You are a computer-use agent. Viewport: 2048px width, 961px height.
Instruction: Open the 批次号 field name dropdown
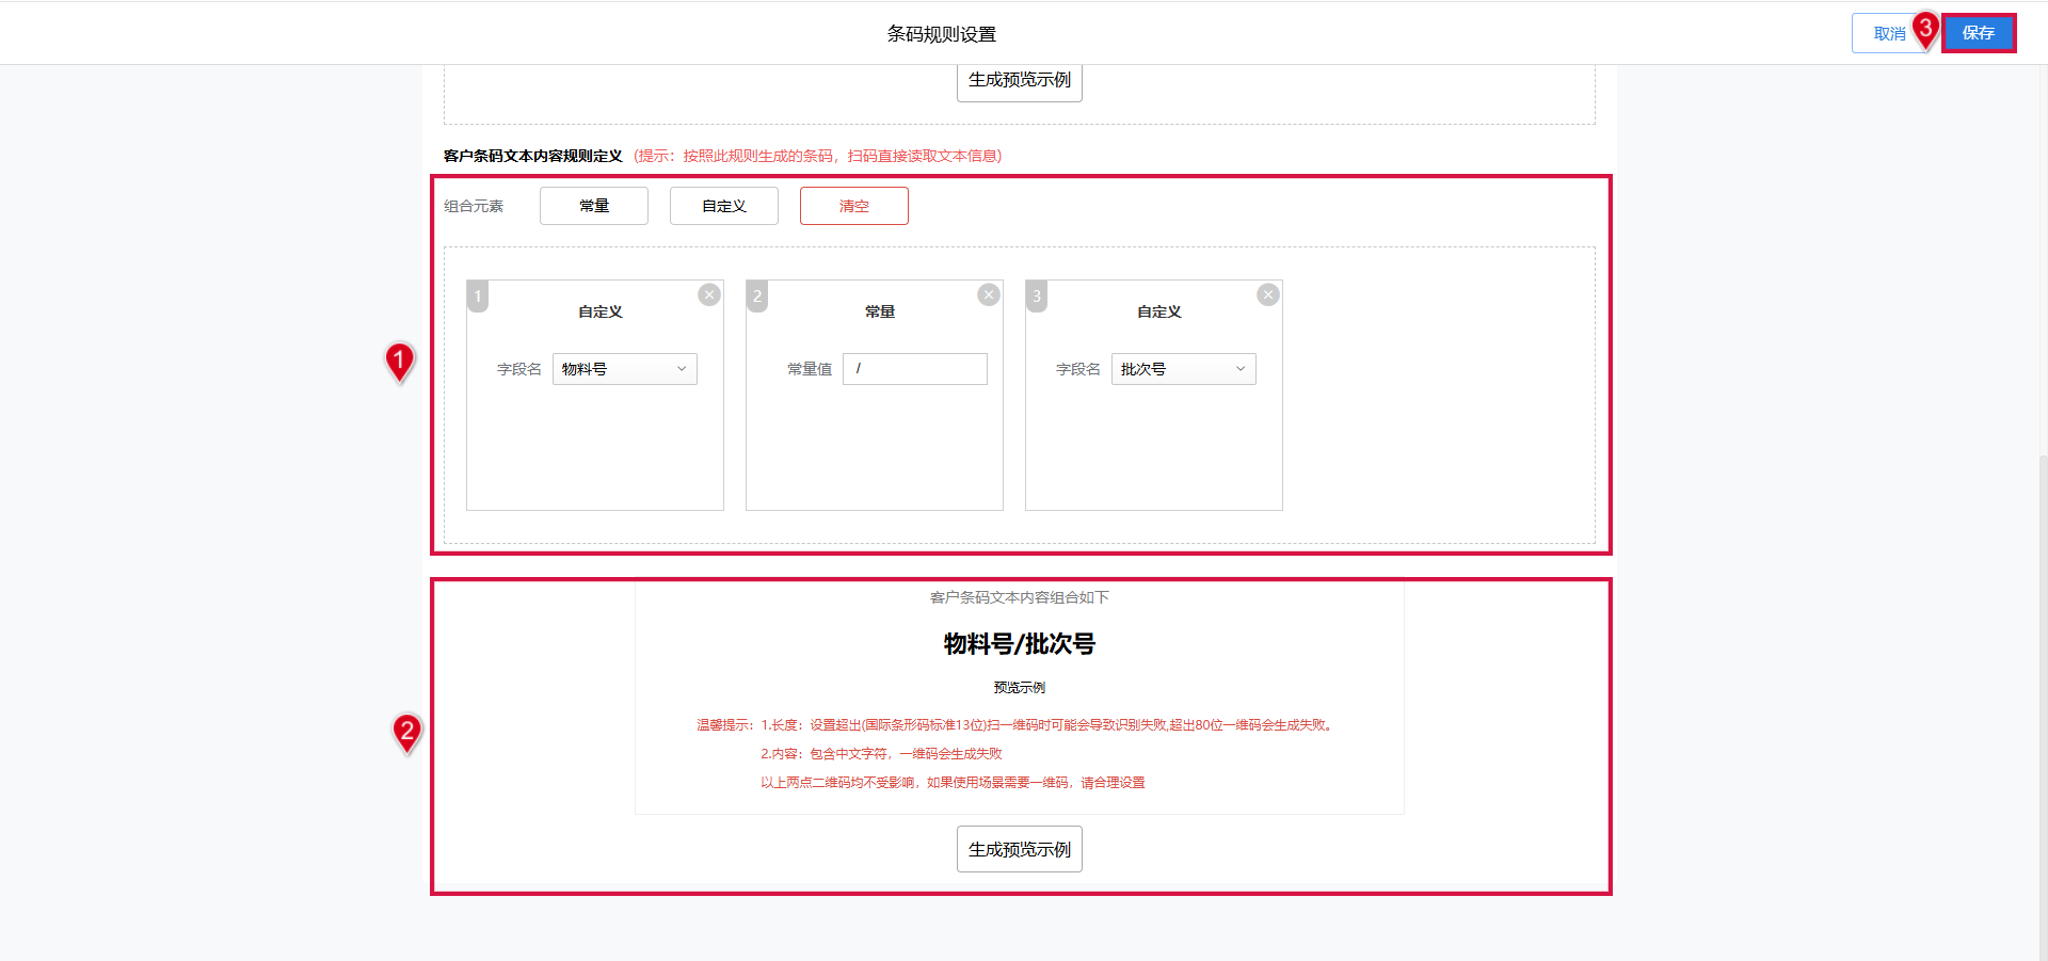point(1184,369)
